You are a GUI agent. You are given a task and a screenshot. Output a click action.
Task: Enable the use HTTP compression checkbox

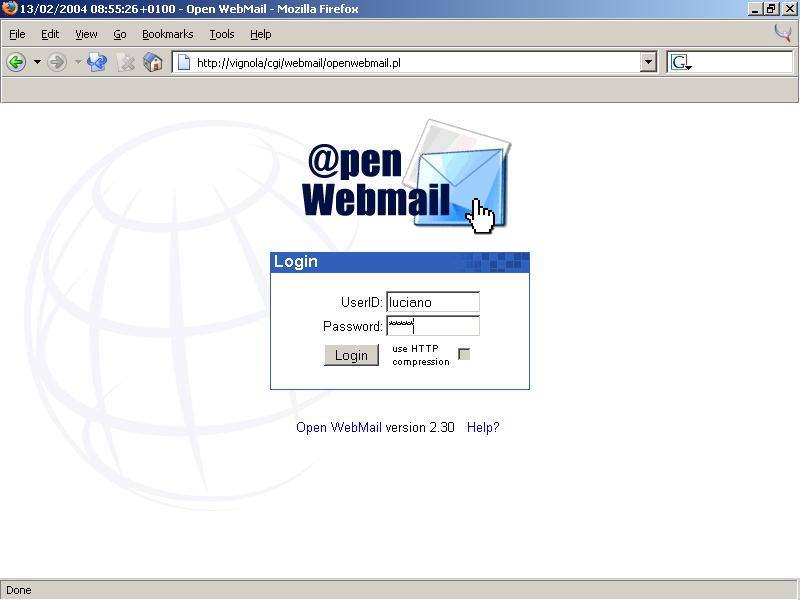click(464, 354)
